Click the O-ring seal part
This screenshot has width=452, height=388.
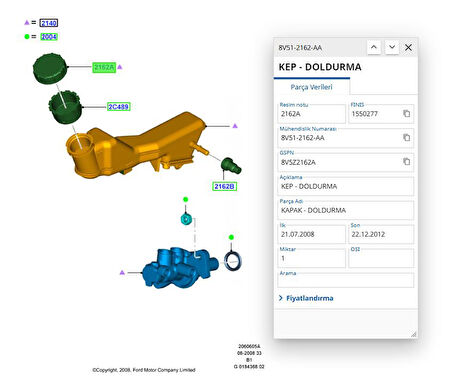tap(232, 261)
